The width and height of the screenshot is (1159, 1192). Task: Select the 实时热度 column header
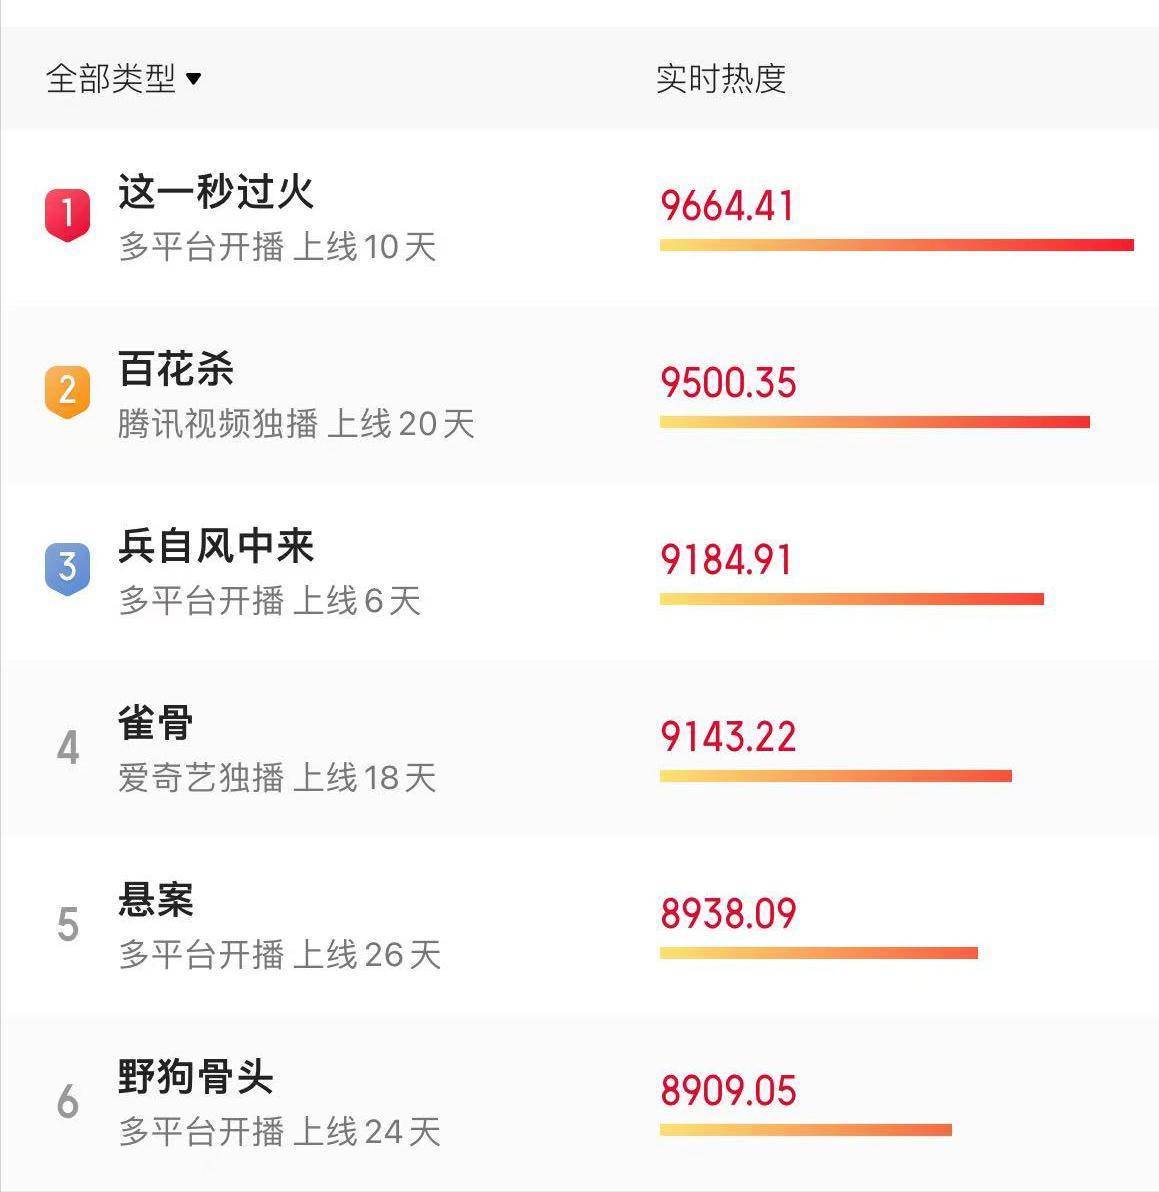720,78
